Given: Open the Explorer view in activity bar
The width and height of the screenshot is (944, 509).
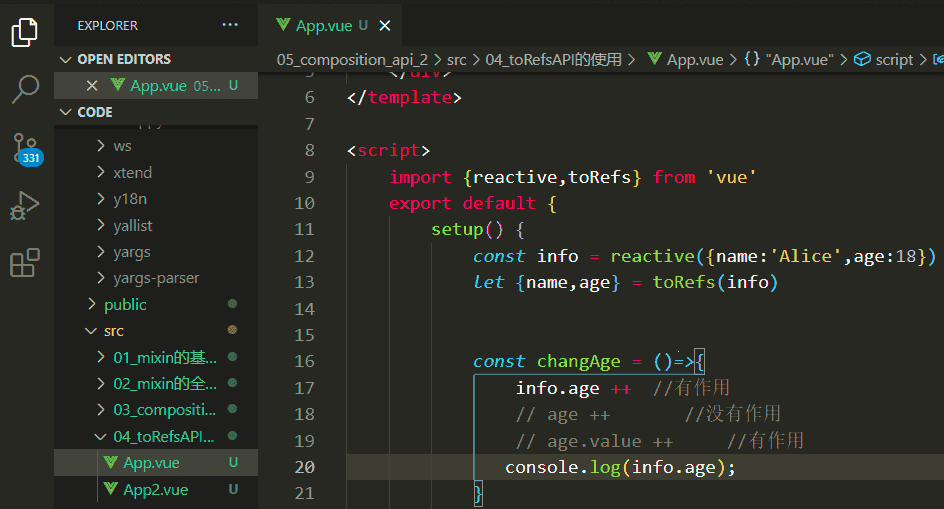Looking at the screenshot, I should tap(25, 32).
